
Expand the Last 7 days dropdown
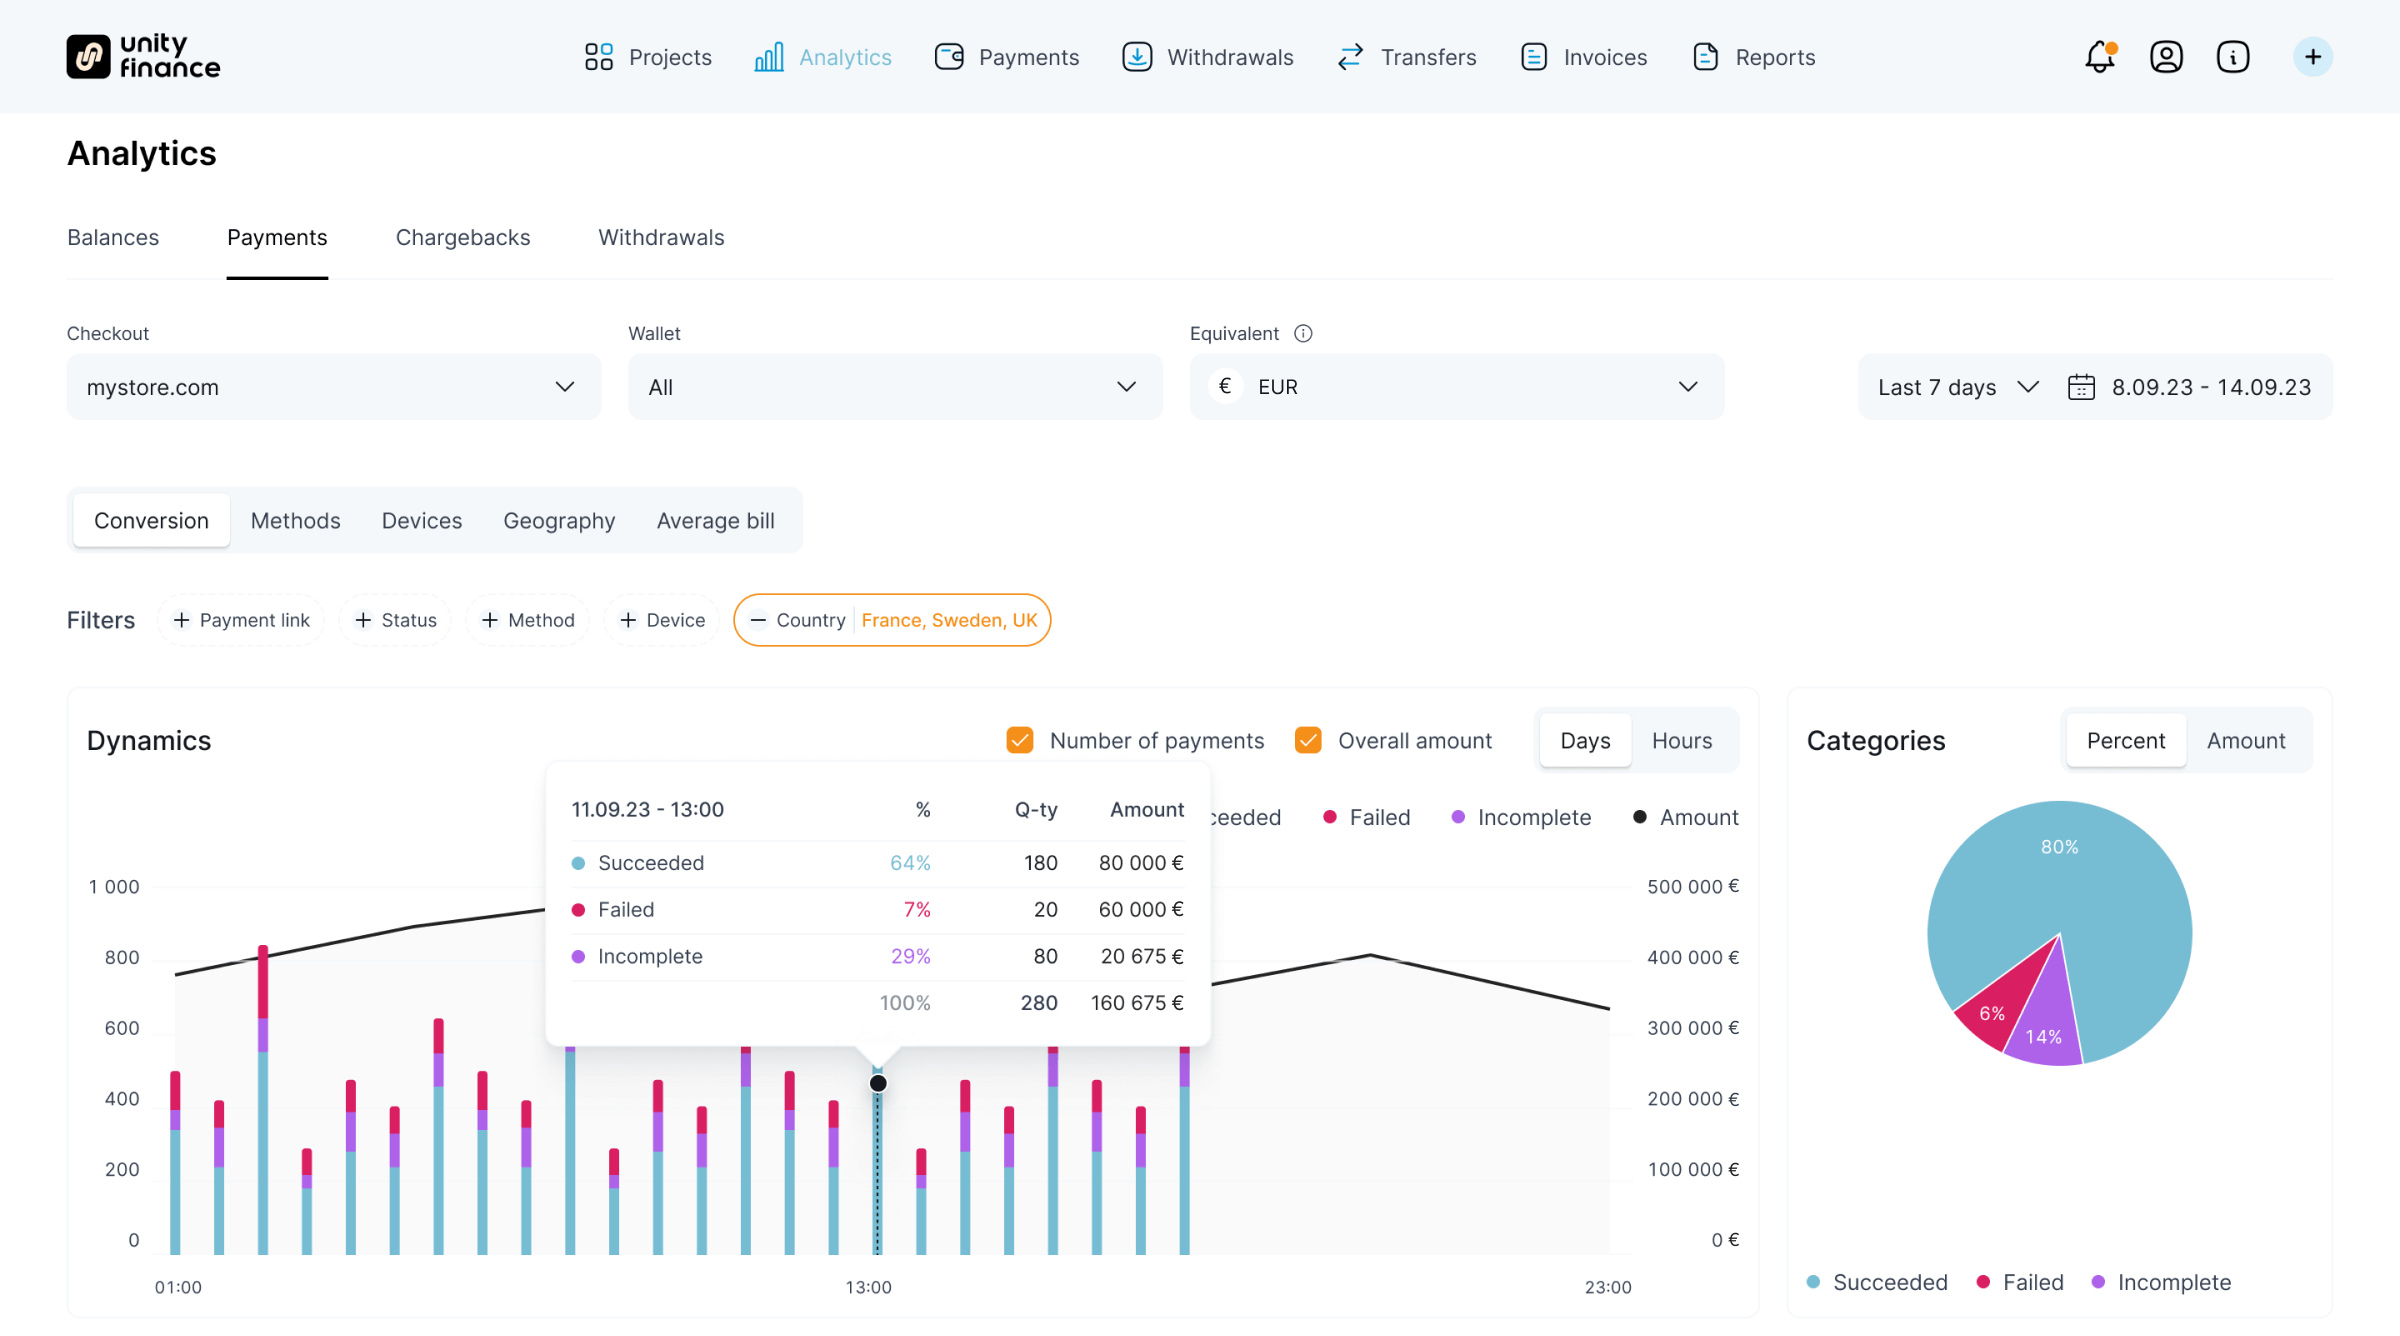tap(1957, 387)
